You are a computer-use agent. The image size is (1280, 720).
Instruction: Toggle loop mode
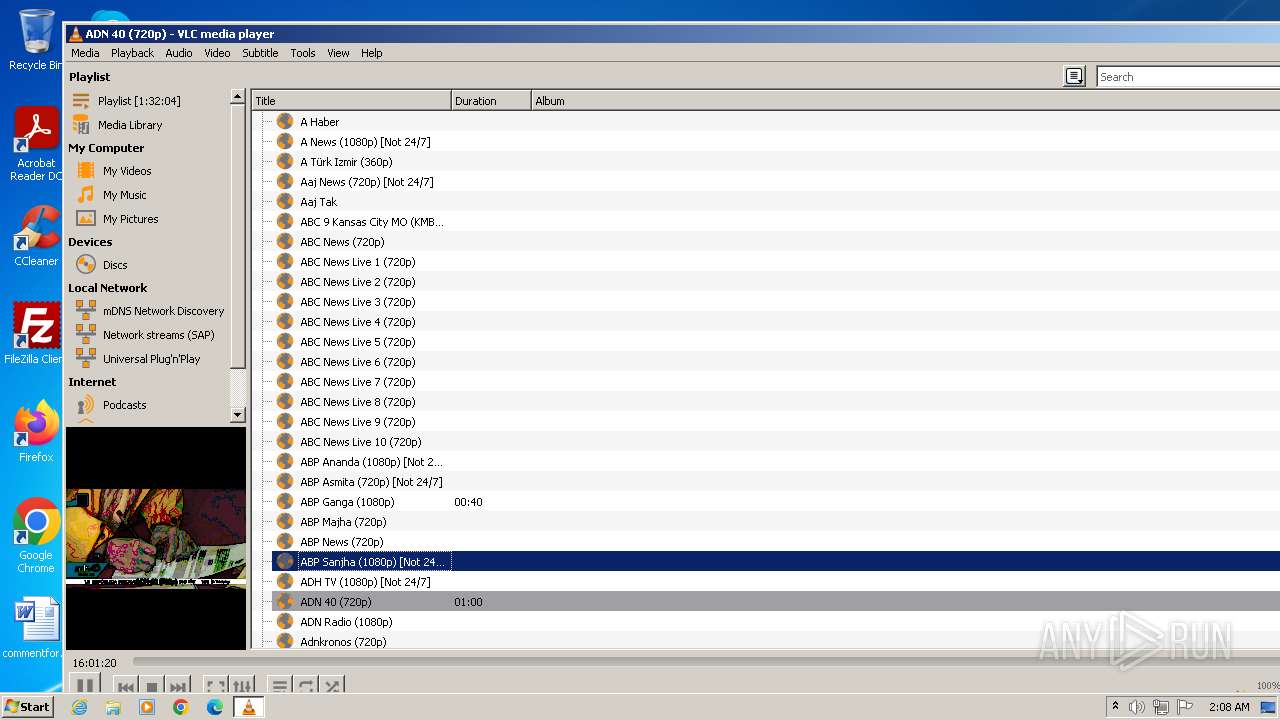[307, 686]
